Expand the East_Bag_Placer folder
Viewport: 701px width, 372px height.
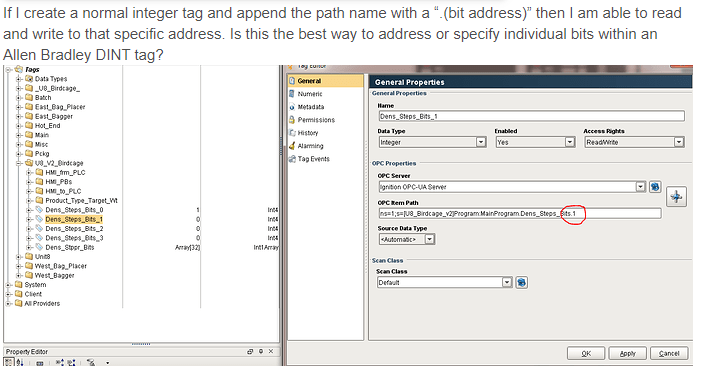[x=19, y=107]
